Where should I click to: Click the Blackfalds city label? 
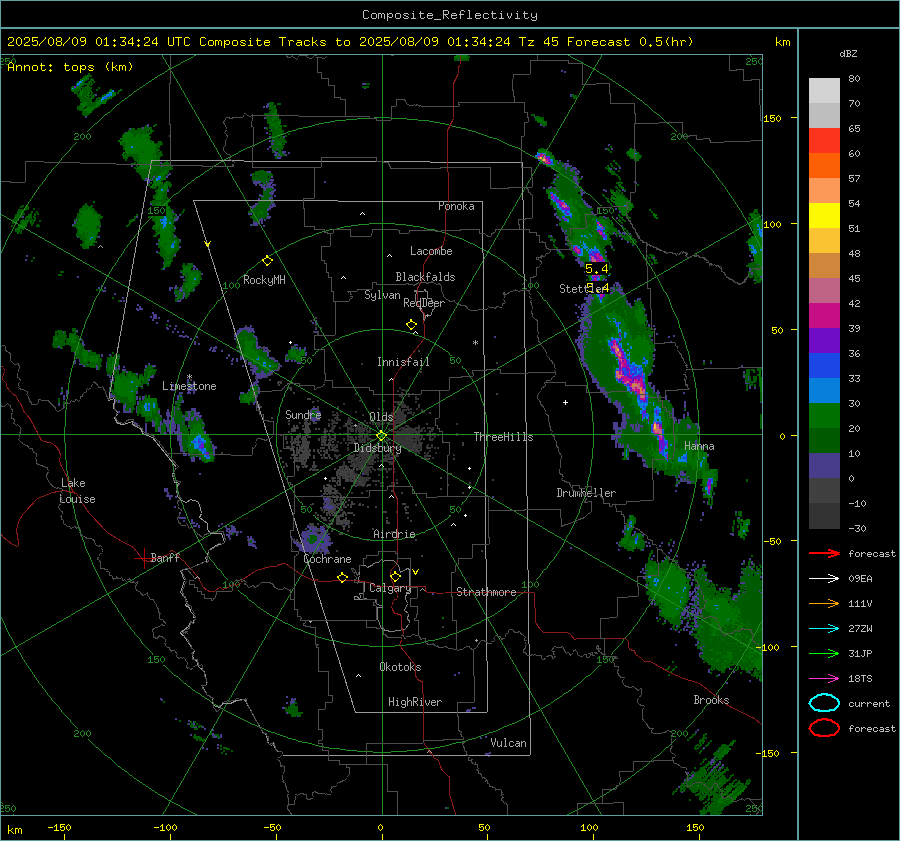pos(425,277)
